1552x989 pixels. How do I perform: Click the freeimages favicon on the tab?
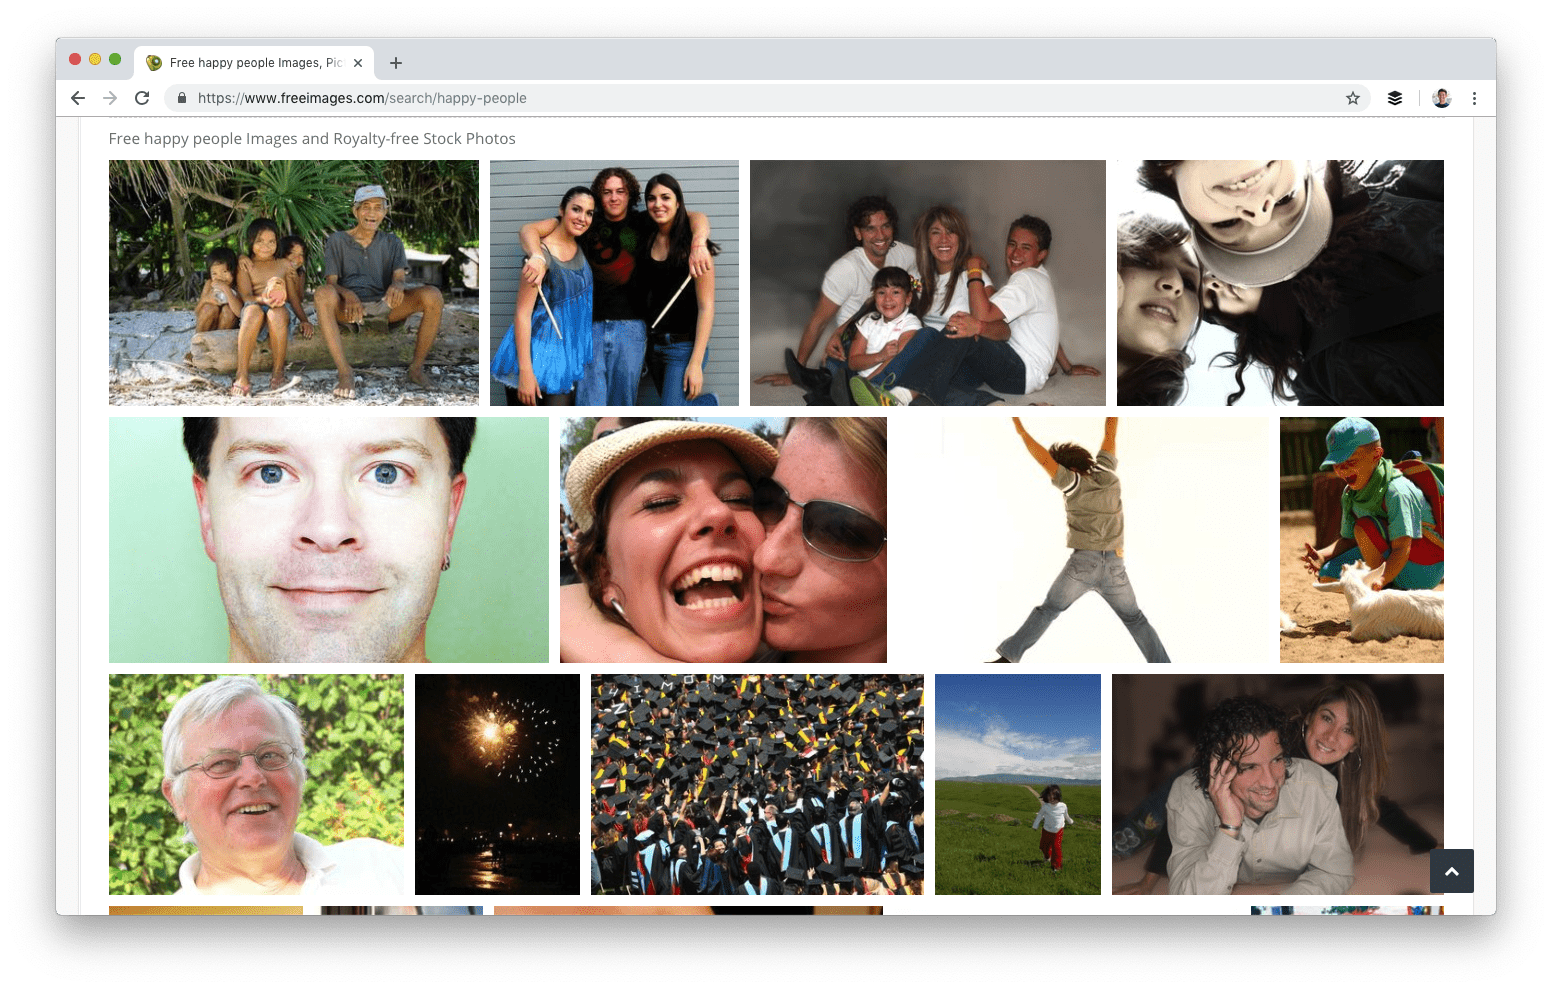(x=153, y=62)
